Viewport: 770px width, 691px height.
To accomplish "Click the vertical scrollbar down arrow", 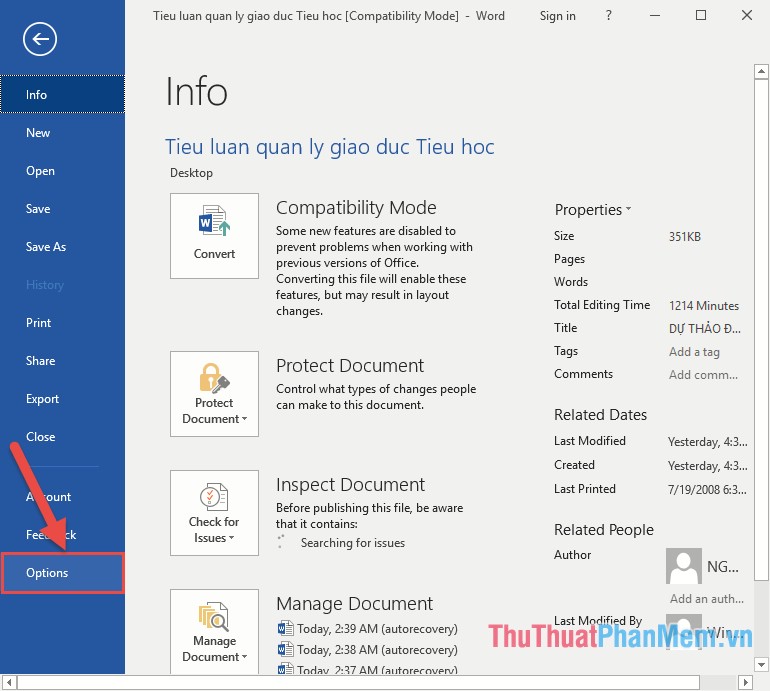I will click(x=761, y=665).
